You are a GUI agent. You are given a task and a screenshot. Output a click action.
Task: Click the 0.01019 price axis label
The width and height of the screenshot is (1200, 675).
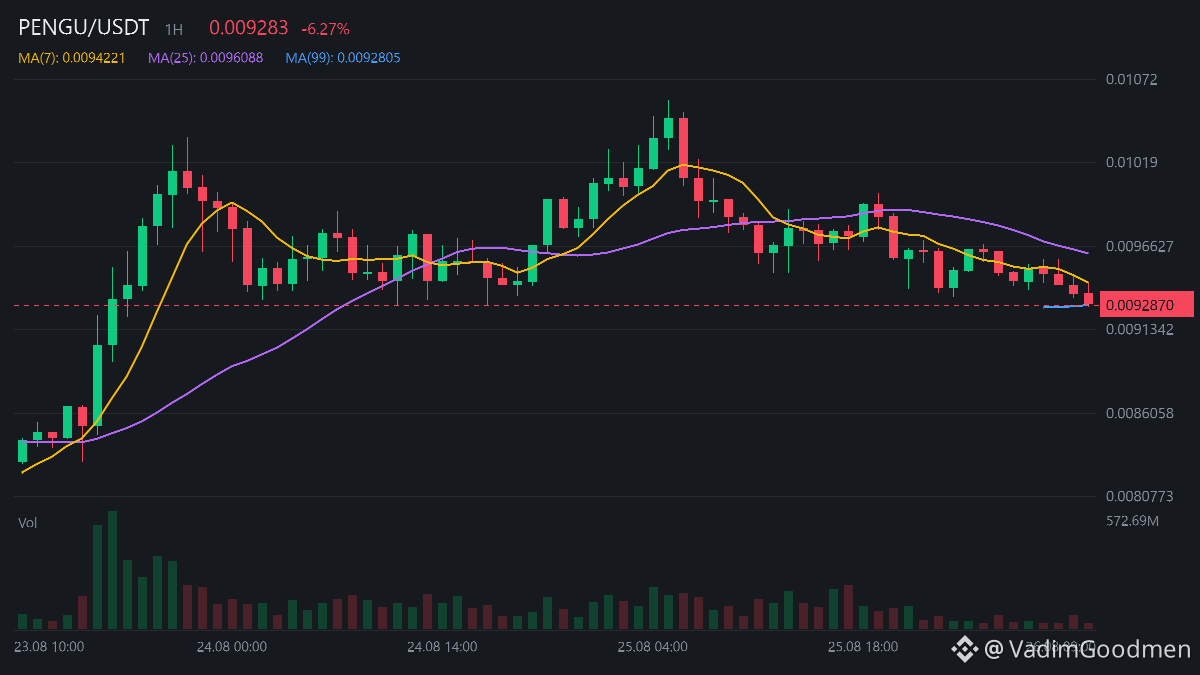[x=1131, y=162]
